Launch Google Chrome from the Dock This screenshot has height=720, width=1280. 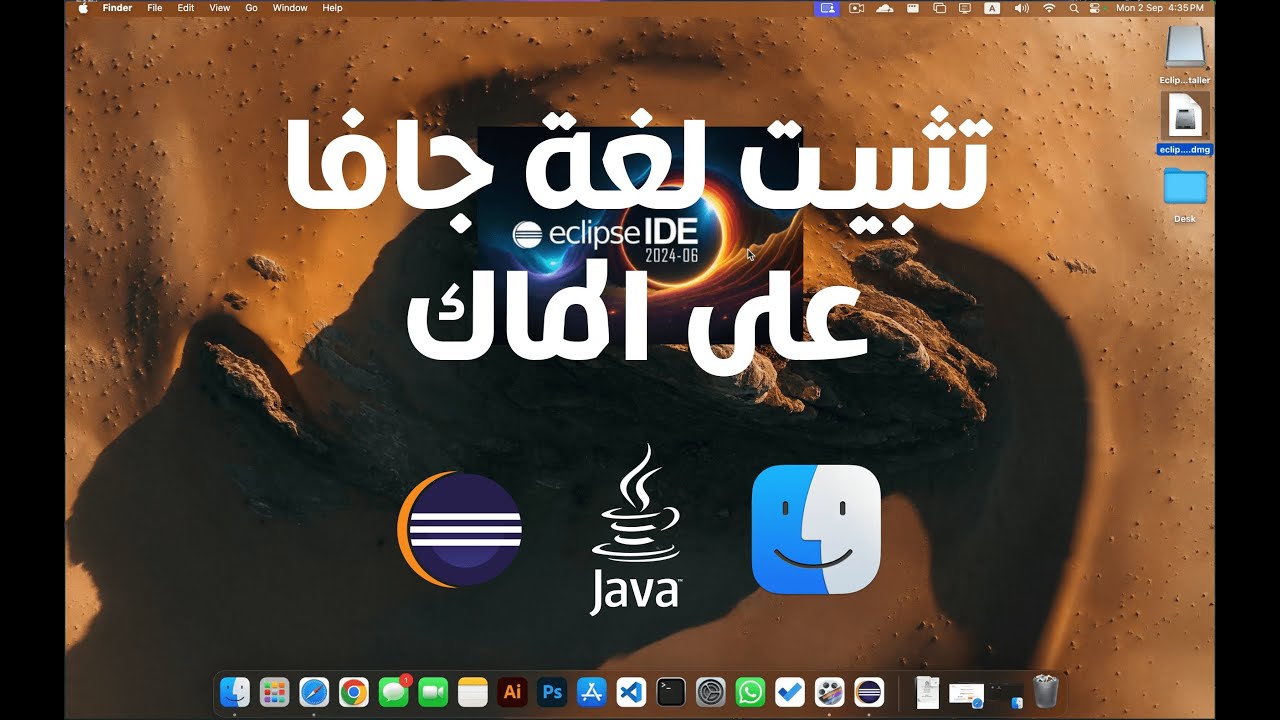click(x=353, y=691)
